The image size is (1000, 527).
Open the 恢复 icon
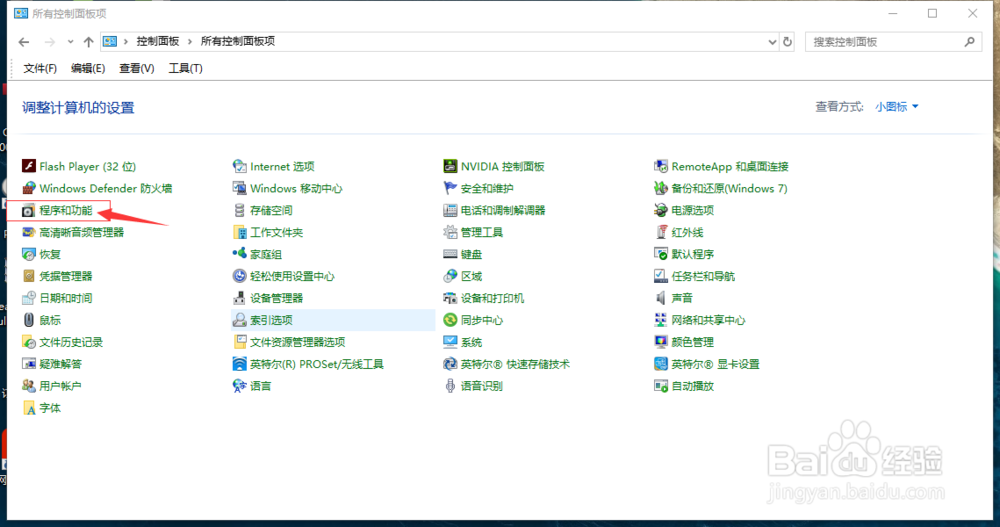coord(29,255)
